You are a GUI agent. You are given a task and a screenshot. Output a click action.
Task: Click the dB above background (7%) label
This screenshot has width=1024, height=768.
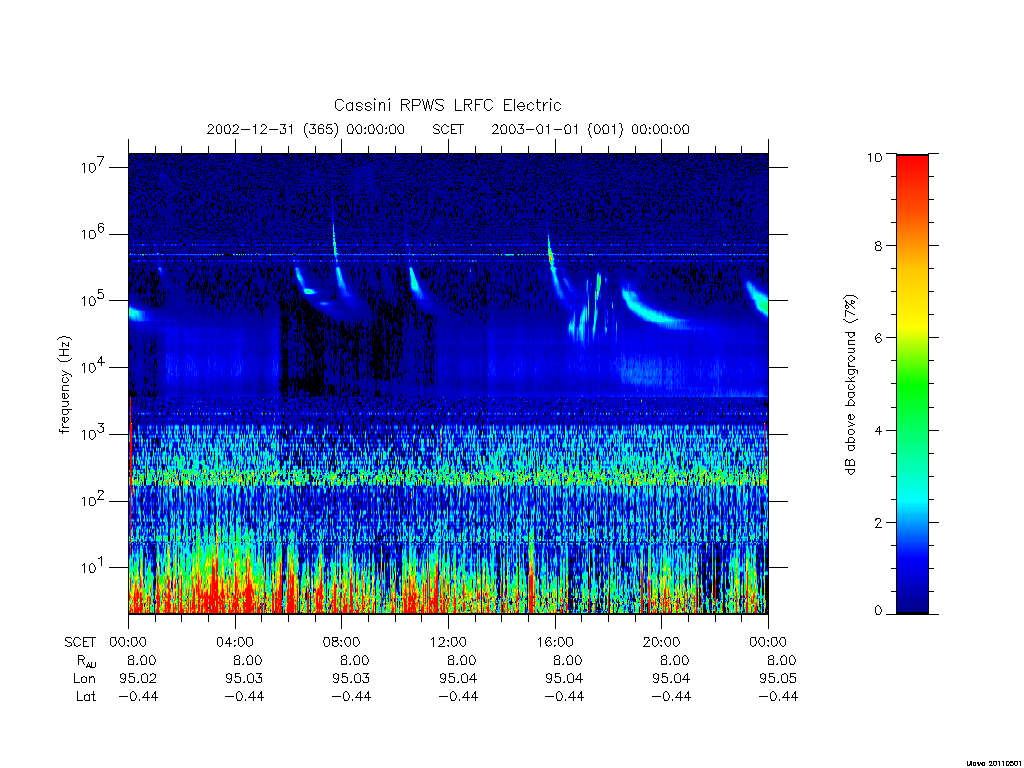pyautogui.click(x=850, y=385)
